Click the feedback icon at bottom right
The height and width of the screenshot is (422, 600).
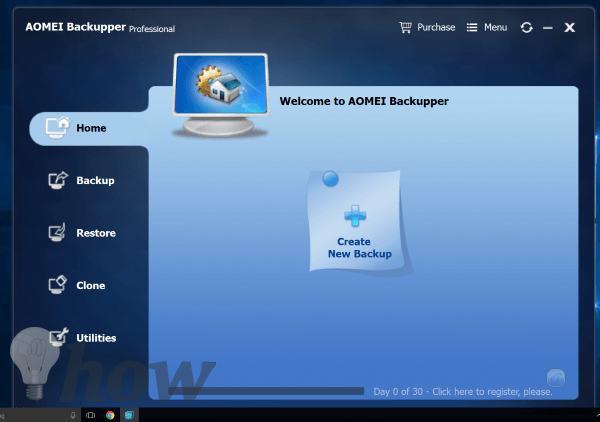pos(556,378)
